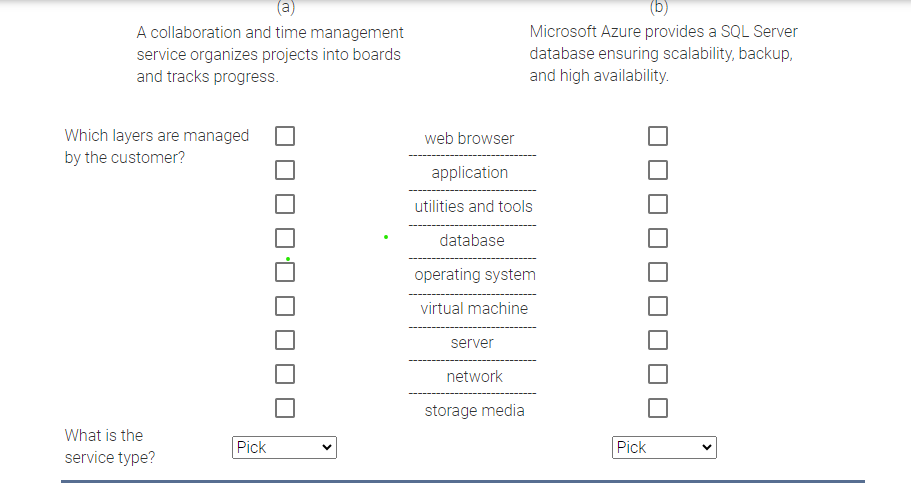
Task: Open service type Pick dropdown for (a)
Action: coord(284,448)
